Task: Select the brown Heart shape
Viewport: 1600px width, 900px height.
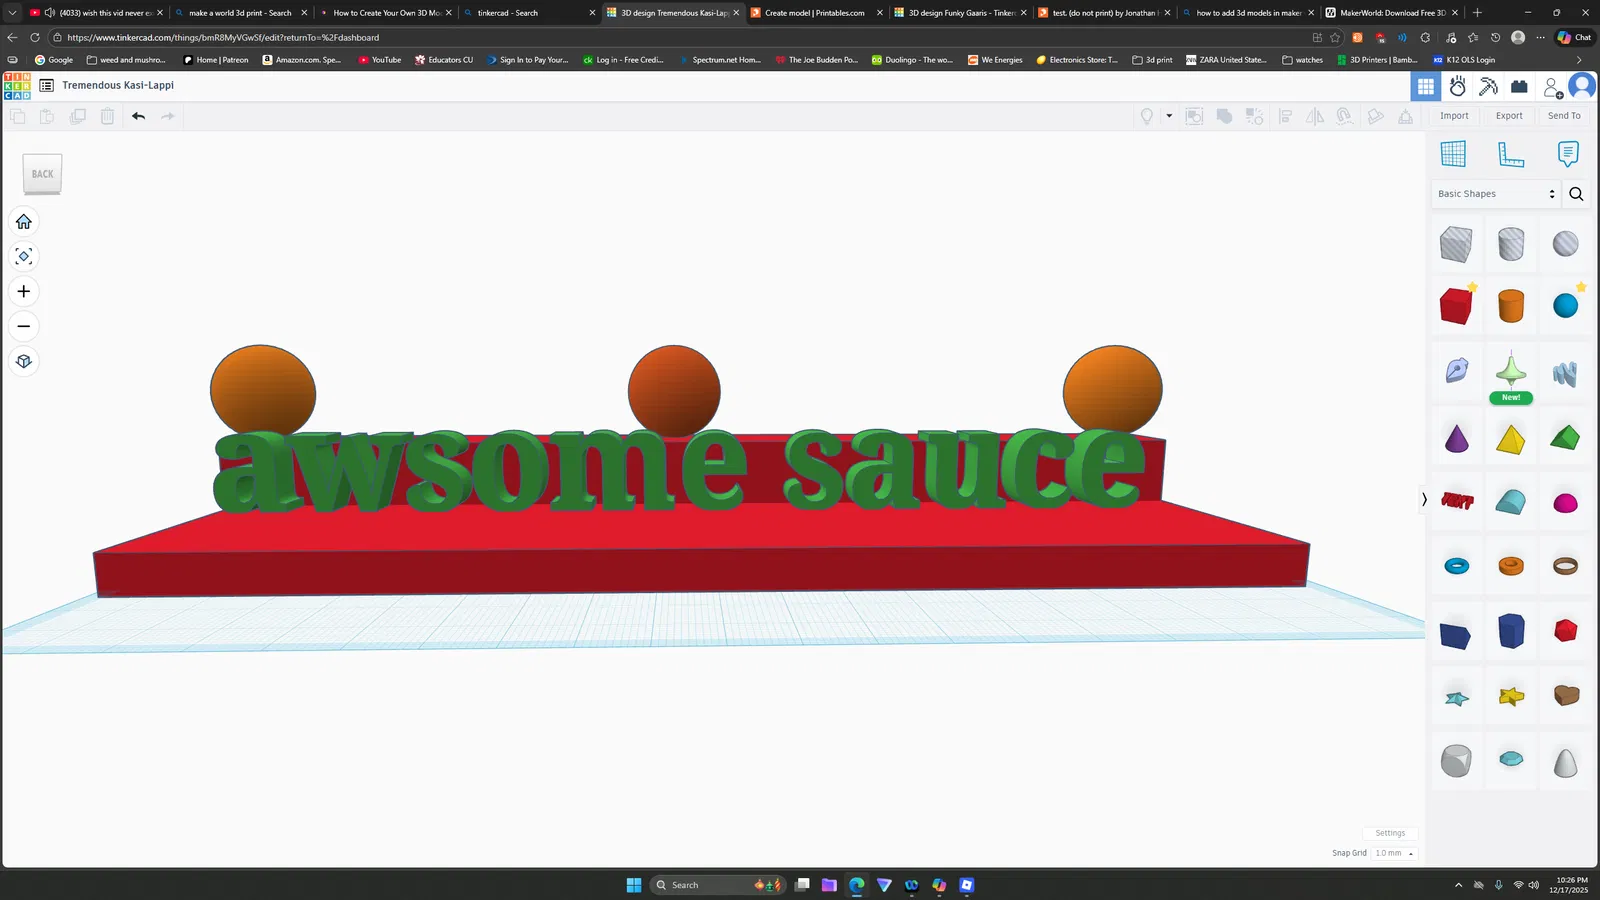Action: [x=1566, y=695]
